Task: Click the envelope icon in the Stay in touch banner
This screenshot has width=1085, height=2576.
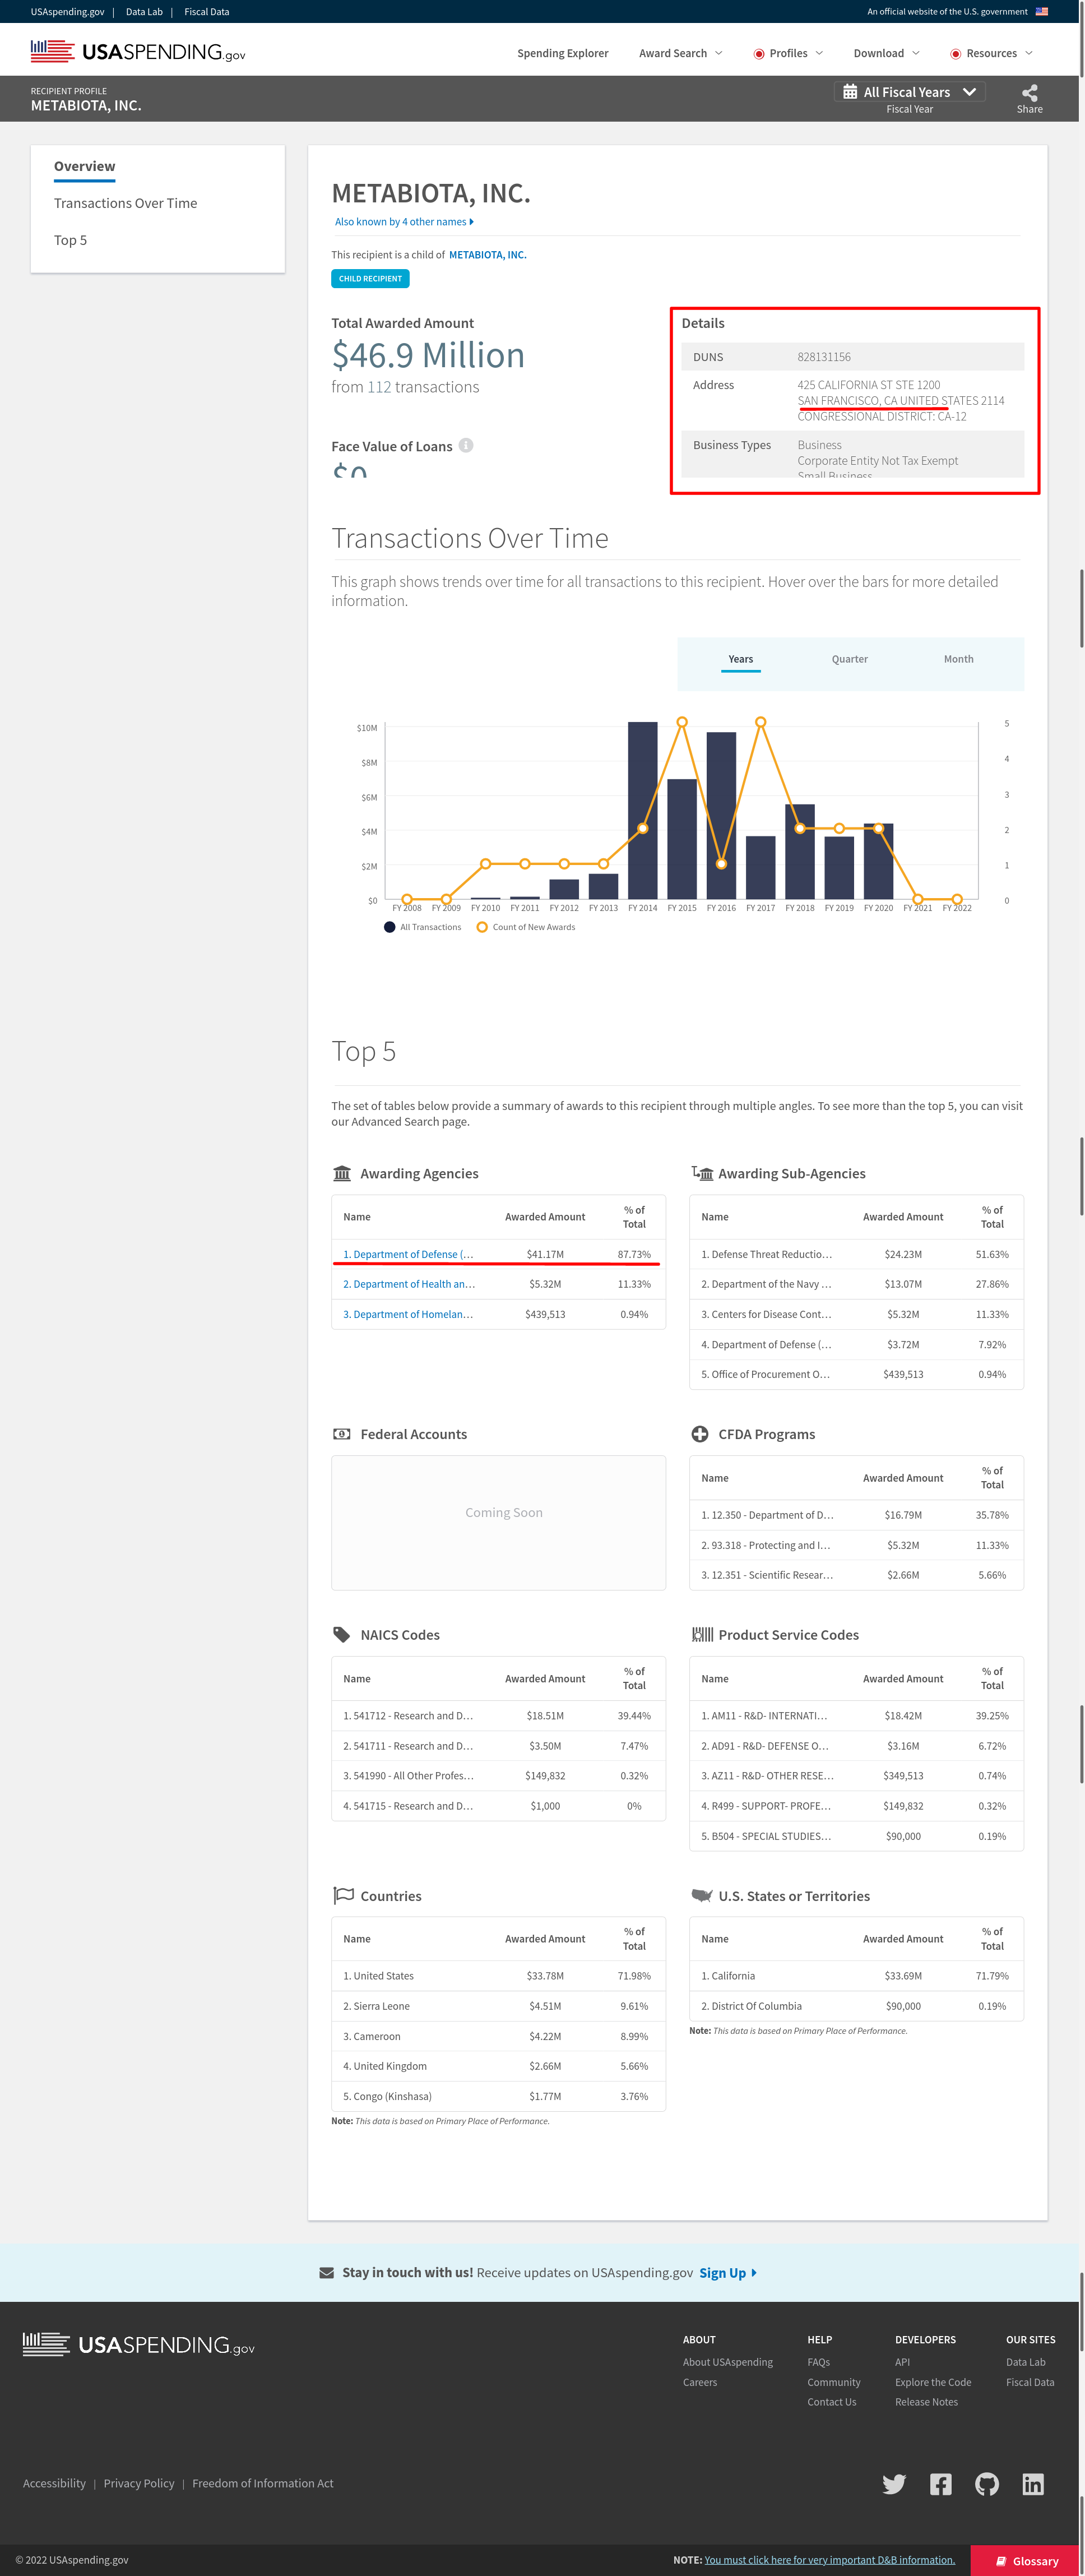Action: pos(327,2273)
